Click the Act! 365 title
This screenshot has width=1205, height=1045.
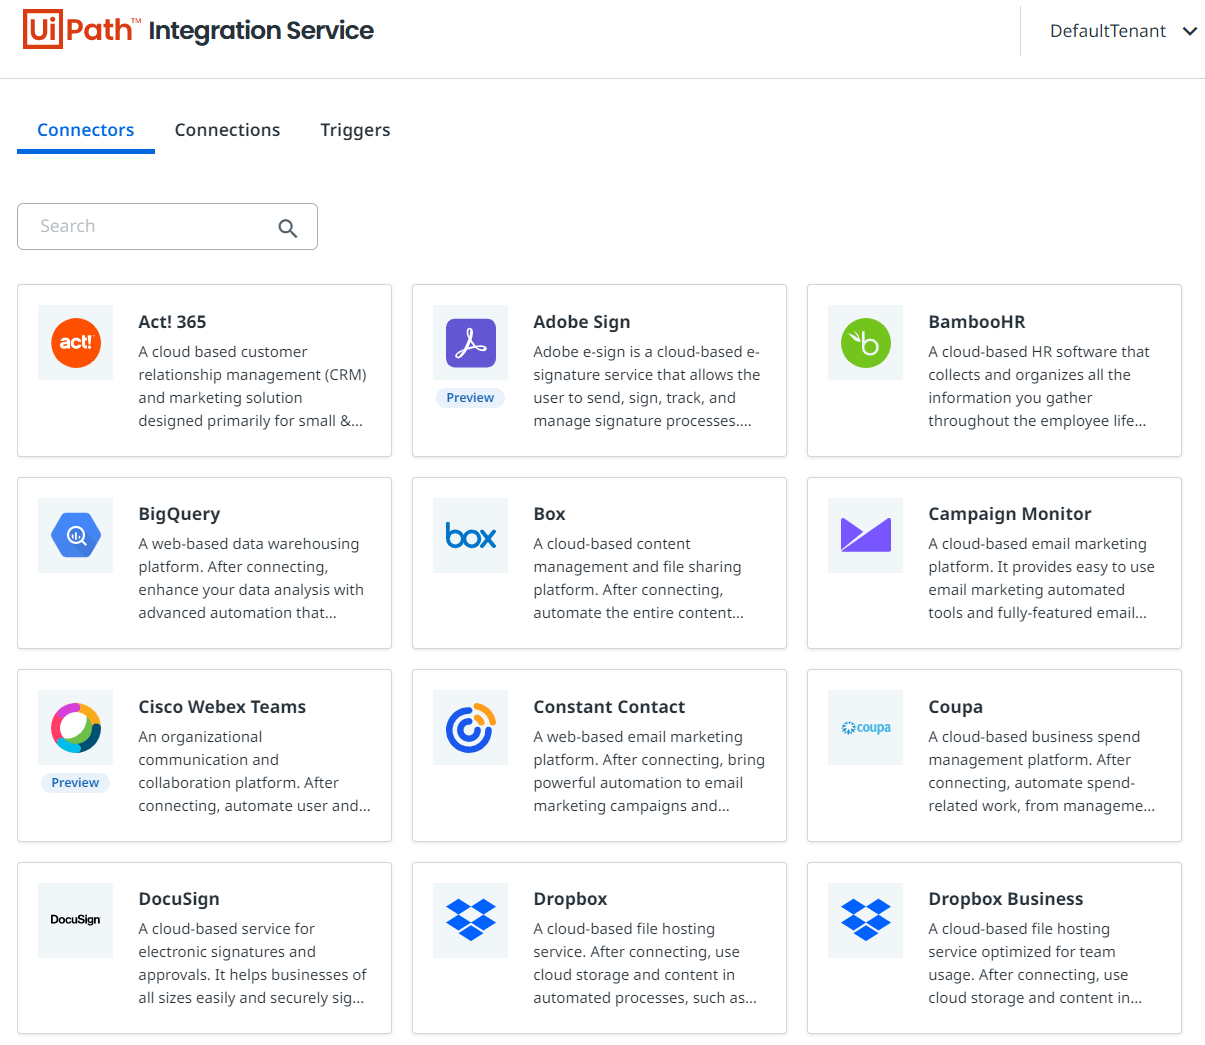pyautogui.click(x=172, y=322)
